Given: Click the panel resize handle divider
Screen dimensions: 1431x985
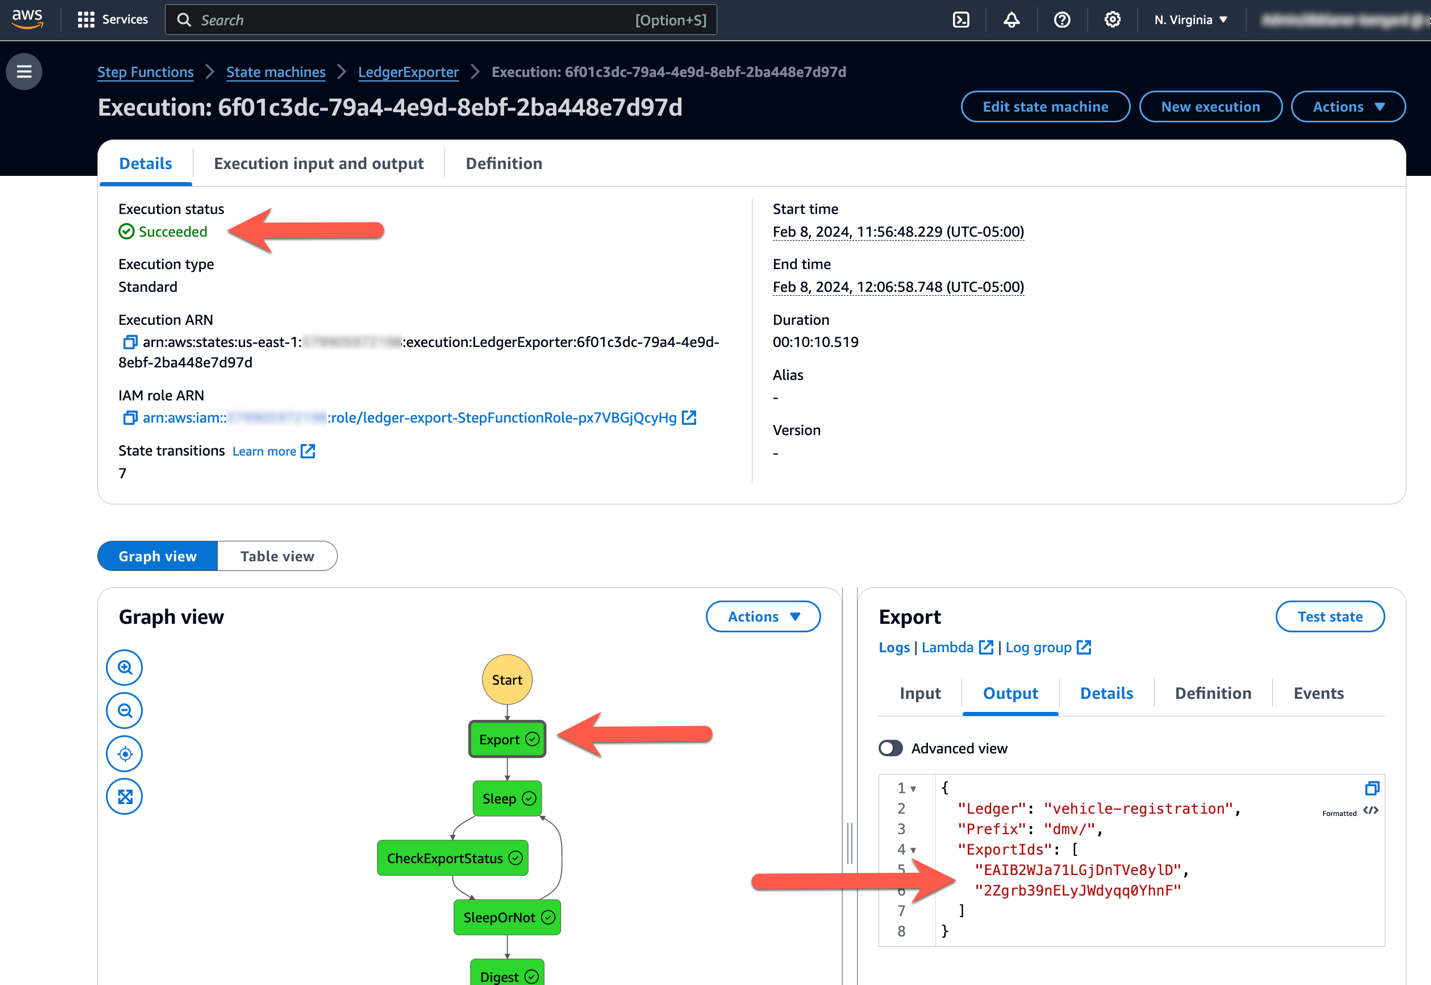Looking at the screenshot, I should (x=850, y=843).
